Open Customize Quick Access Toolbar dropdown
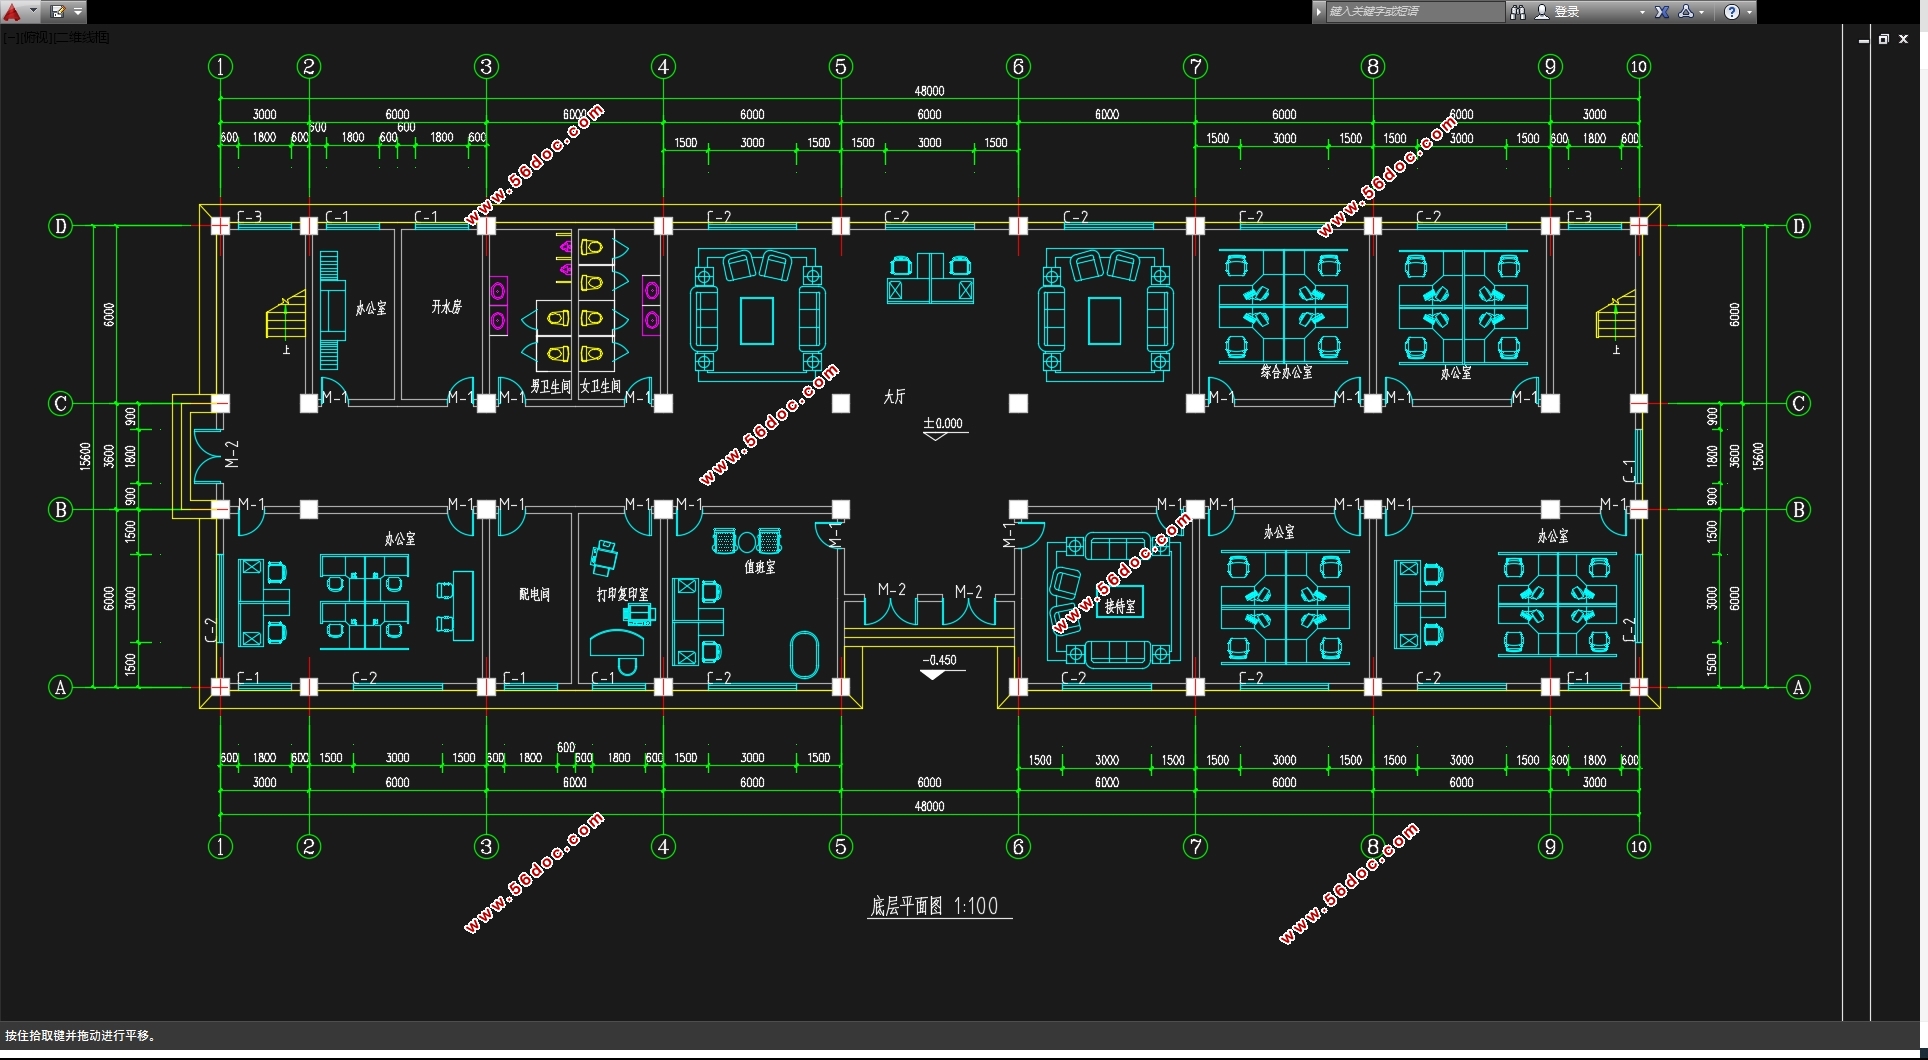This screenshot has height=1060, width=1928. pyautogui.click(x=78, y=12)
